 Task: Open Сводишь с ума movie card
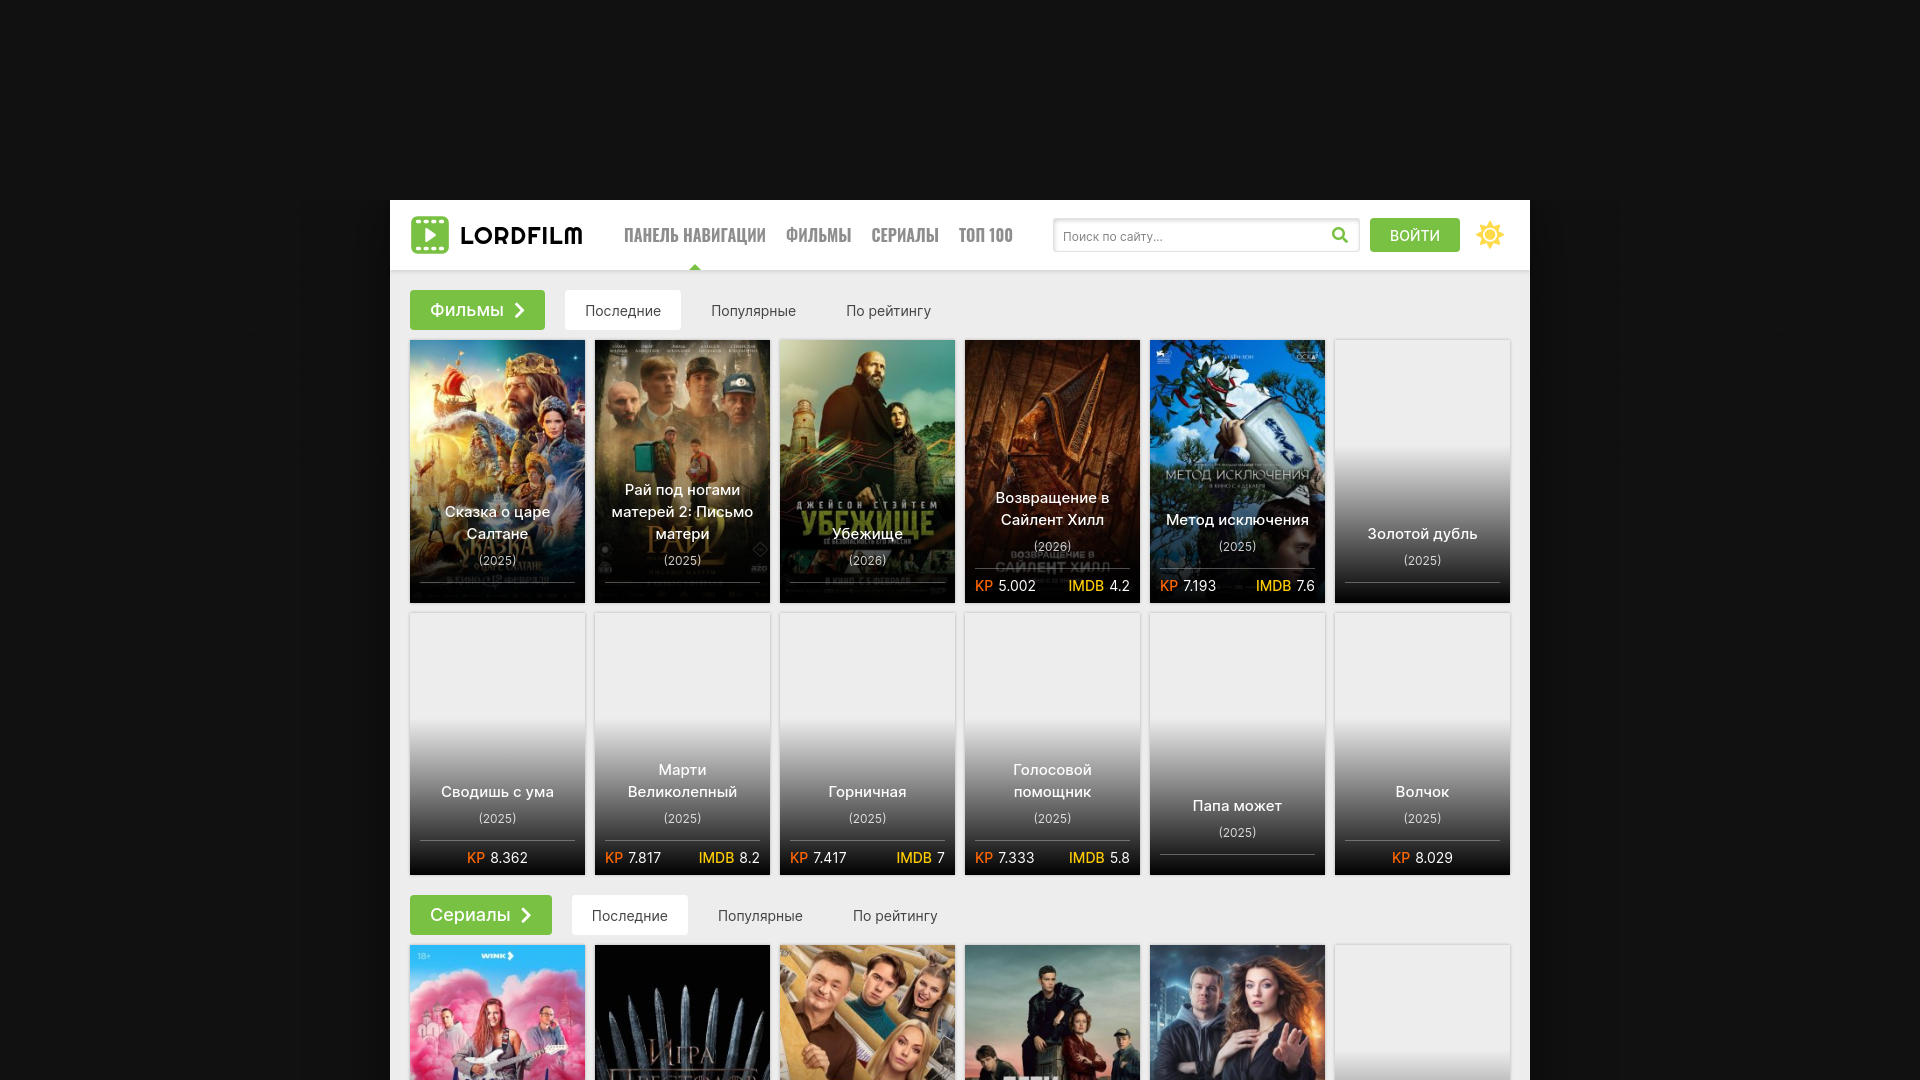point(497,744)
